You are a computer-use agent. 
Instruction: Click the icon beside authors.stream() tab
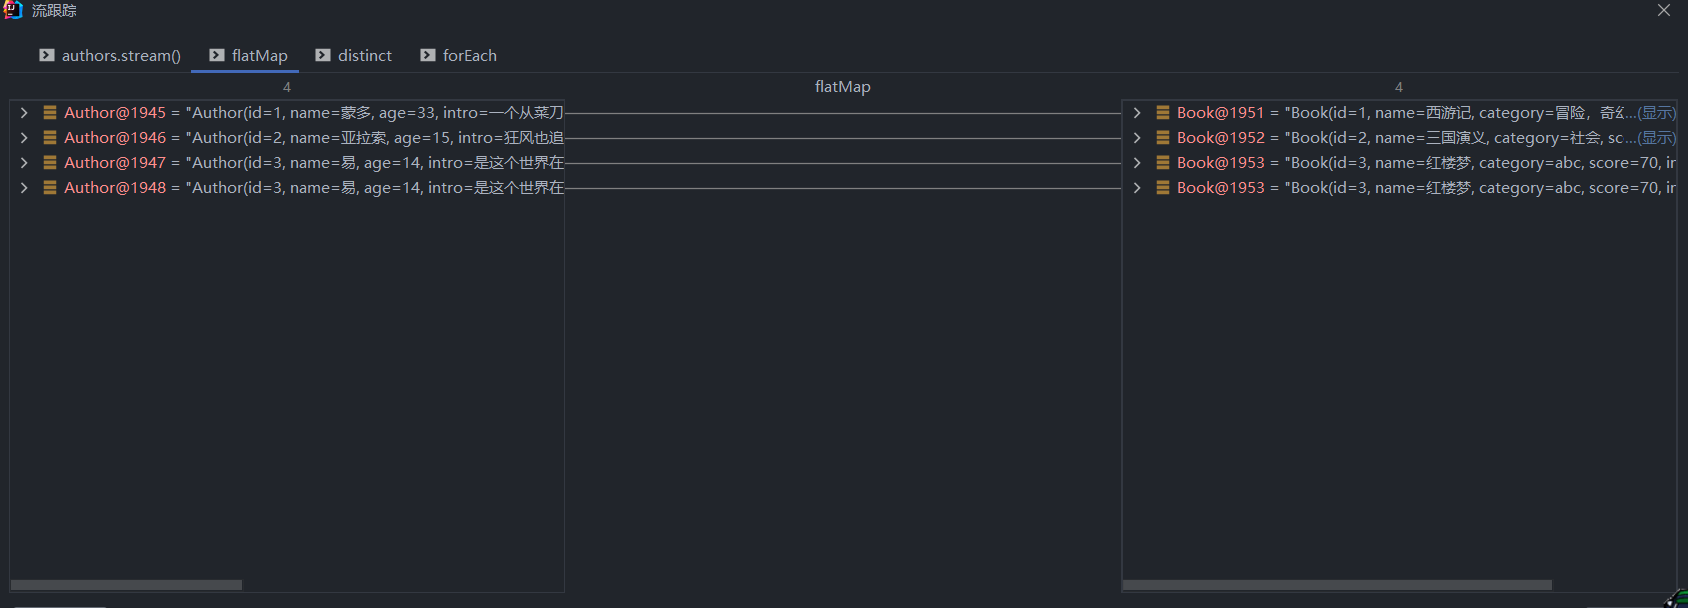point(47,55)
